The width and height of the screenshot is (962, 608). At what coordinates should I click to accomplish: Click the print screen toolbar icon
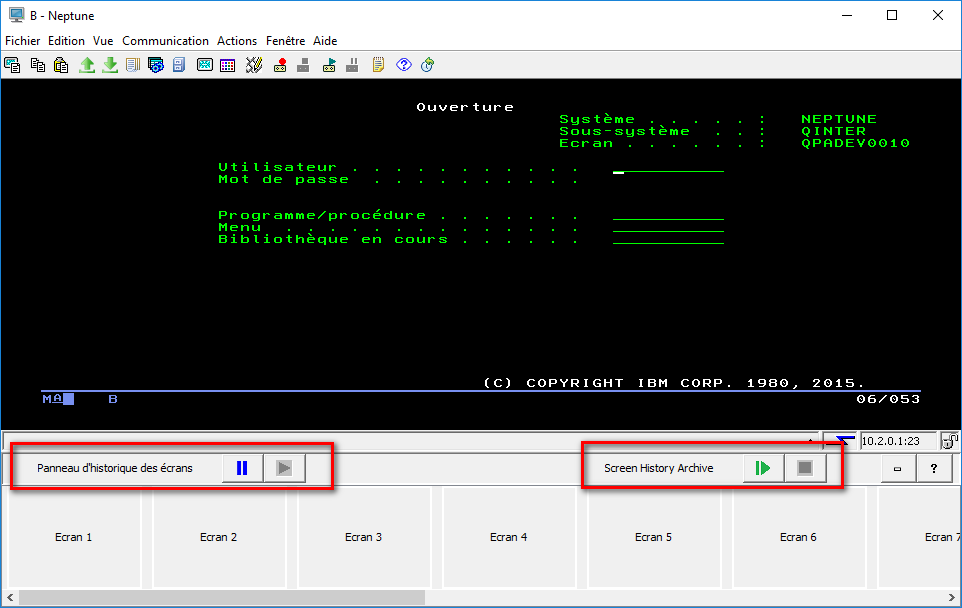pyautogui.click(x=12, y=65)
